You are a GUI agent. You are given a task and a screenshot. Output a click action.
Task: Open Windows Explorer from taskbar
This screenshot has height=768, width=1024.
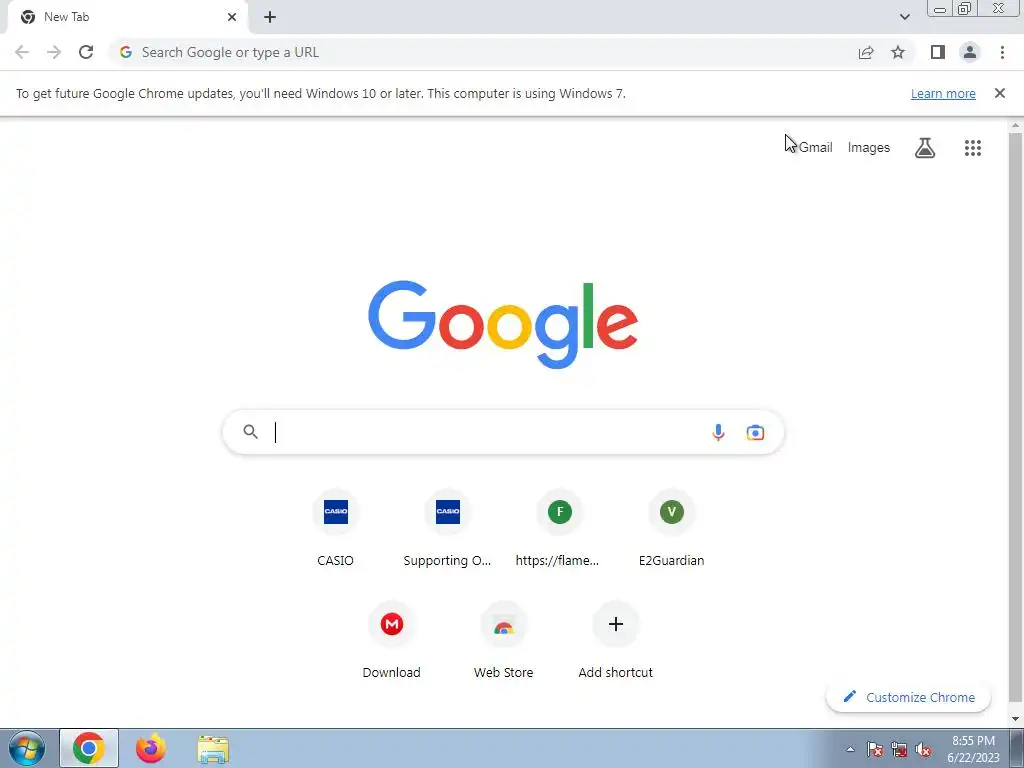pos(213,749)
